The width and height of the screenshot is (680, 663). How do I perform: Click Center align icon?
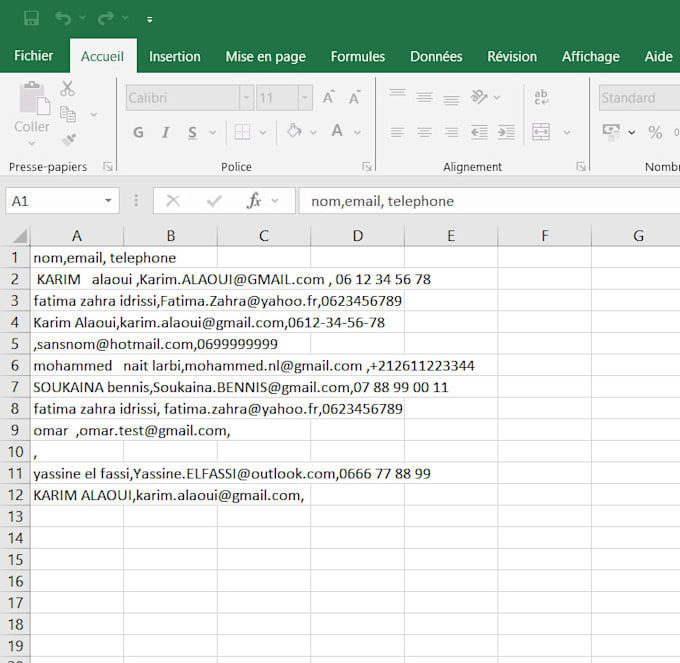tap(424, 132)
